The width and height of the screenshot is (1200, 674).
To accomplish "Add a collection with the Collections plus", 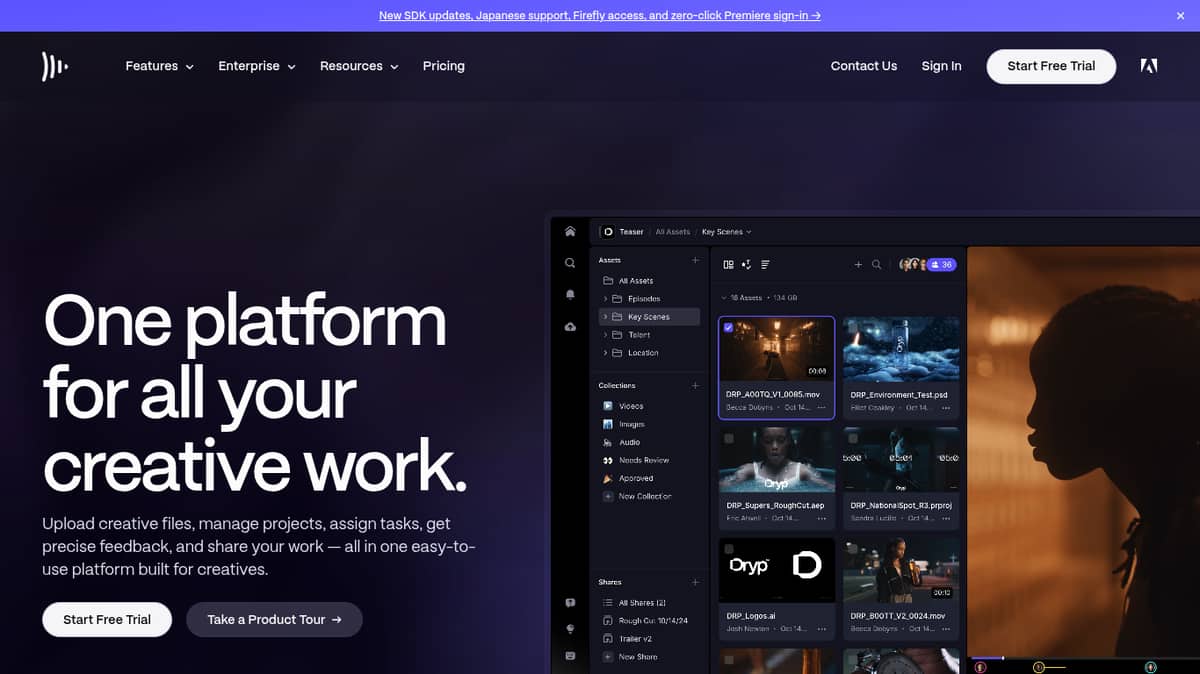I will 696,386.
